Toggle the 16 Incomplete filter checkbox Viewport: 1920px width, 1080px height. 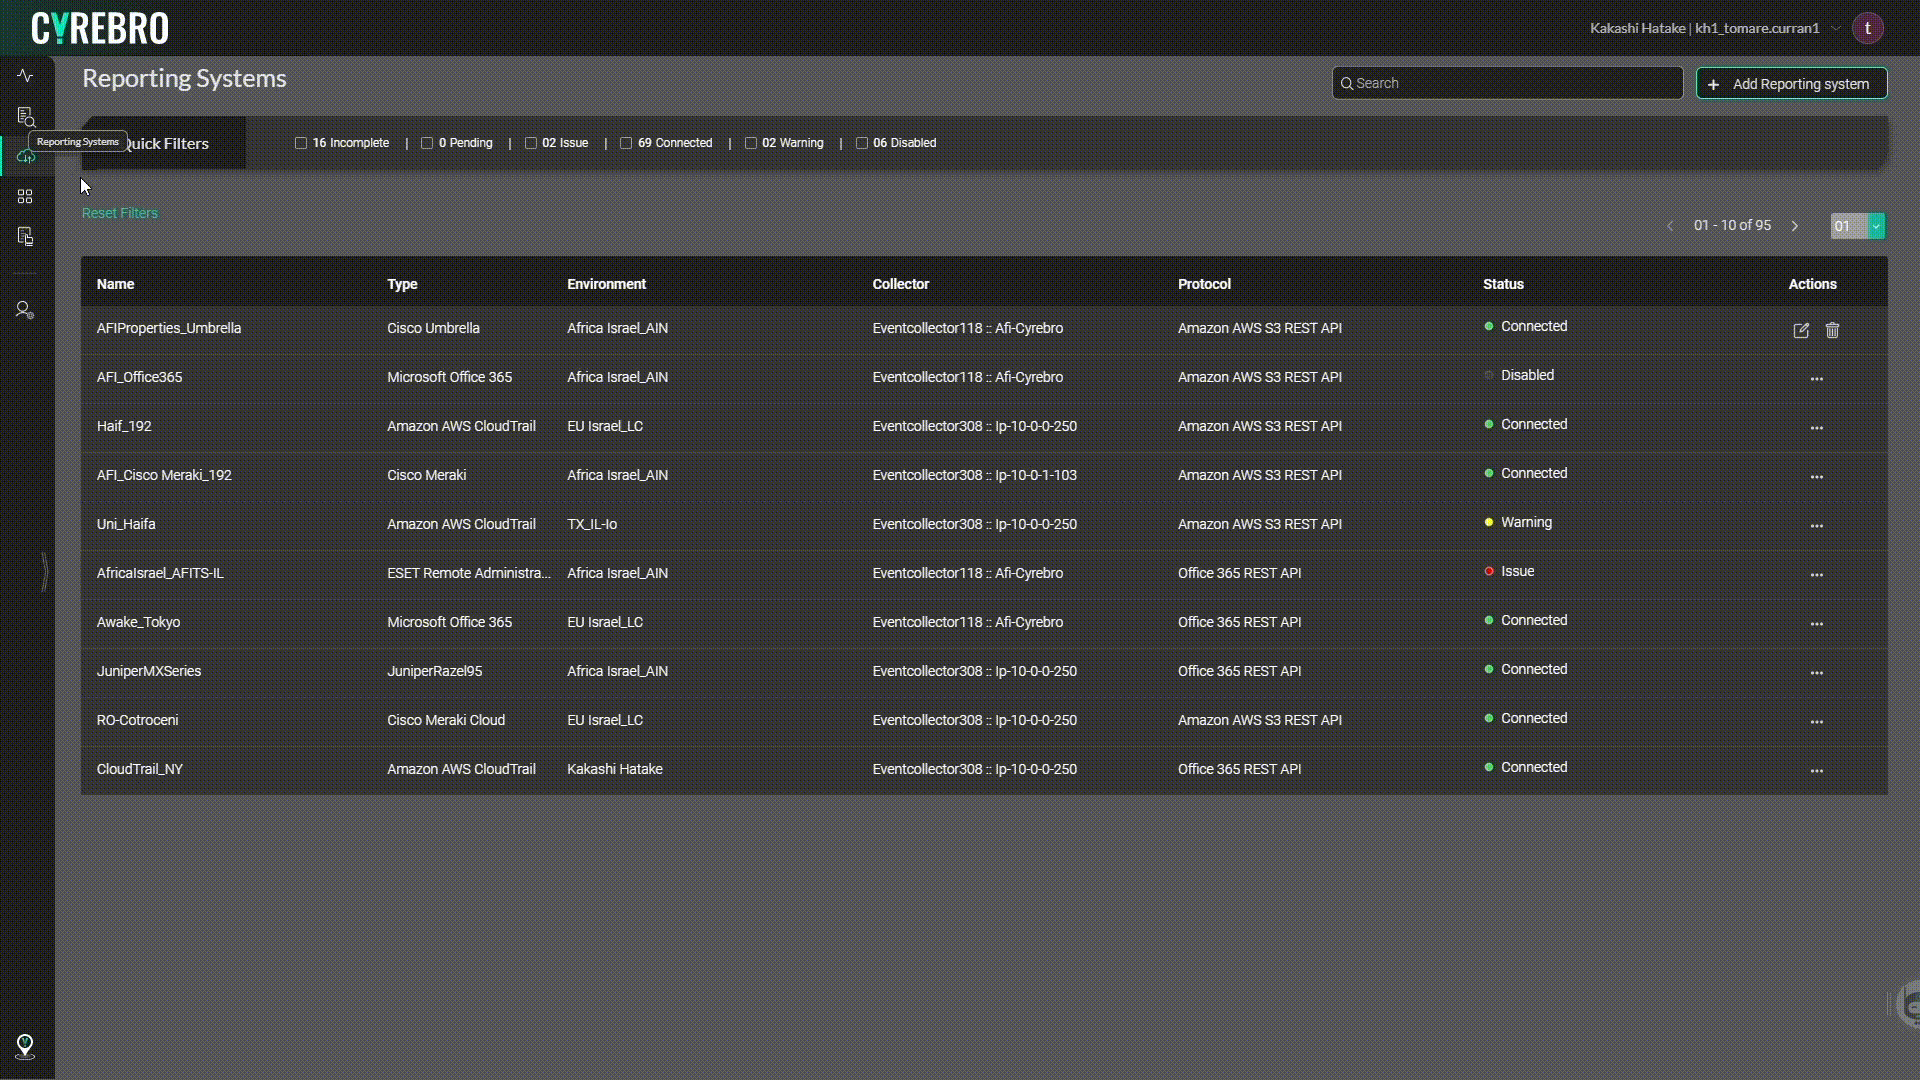301,142
